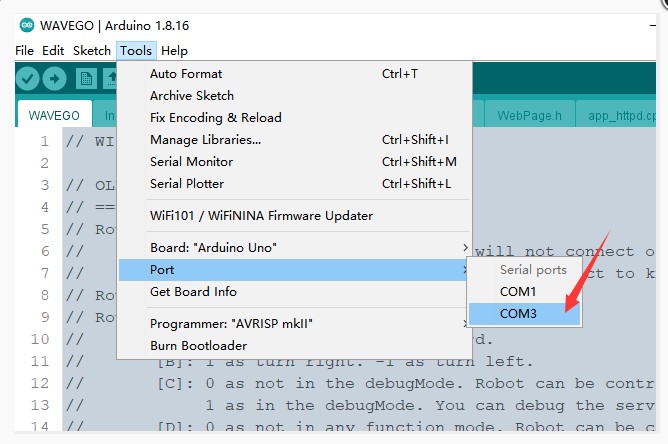This screenshot has width=668, height=444.
Task: Select Archive Sketch menu entry
Action: coord(295,96)
